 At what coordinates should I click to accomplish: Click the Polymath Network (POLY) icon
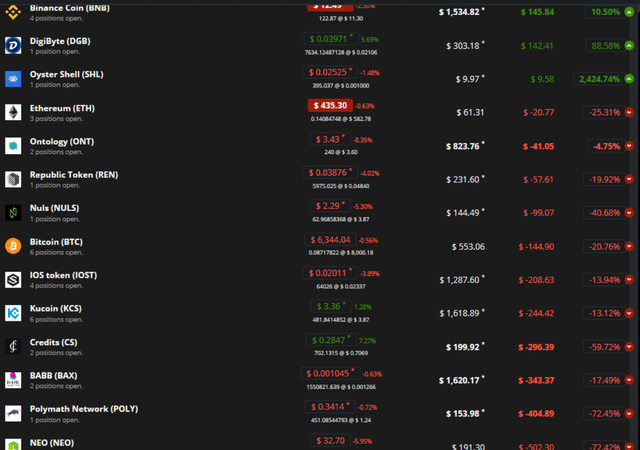13,414
